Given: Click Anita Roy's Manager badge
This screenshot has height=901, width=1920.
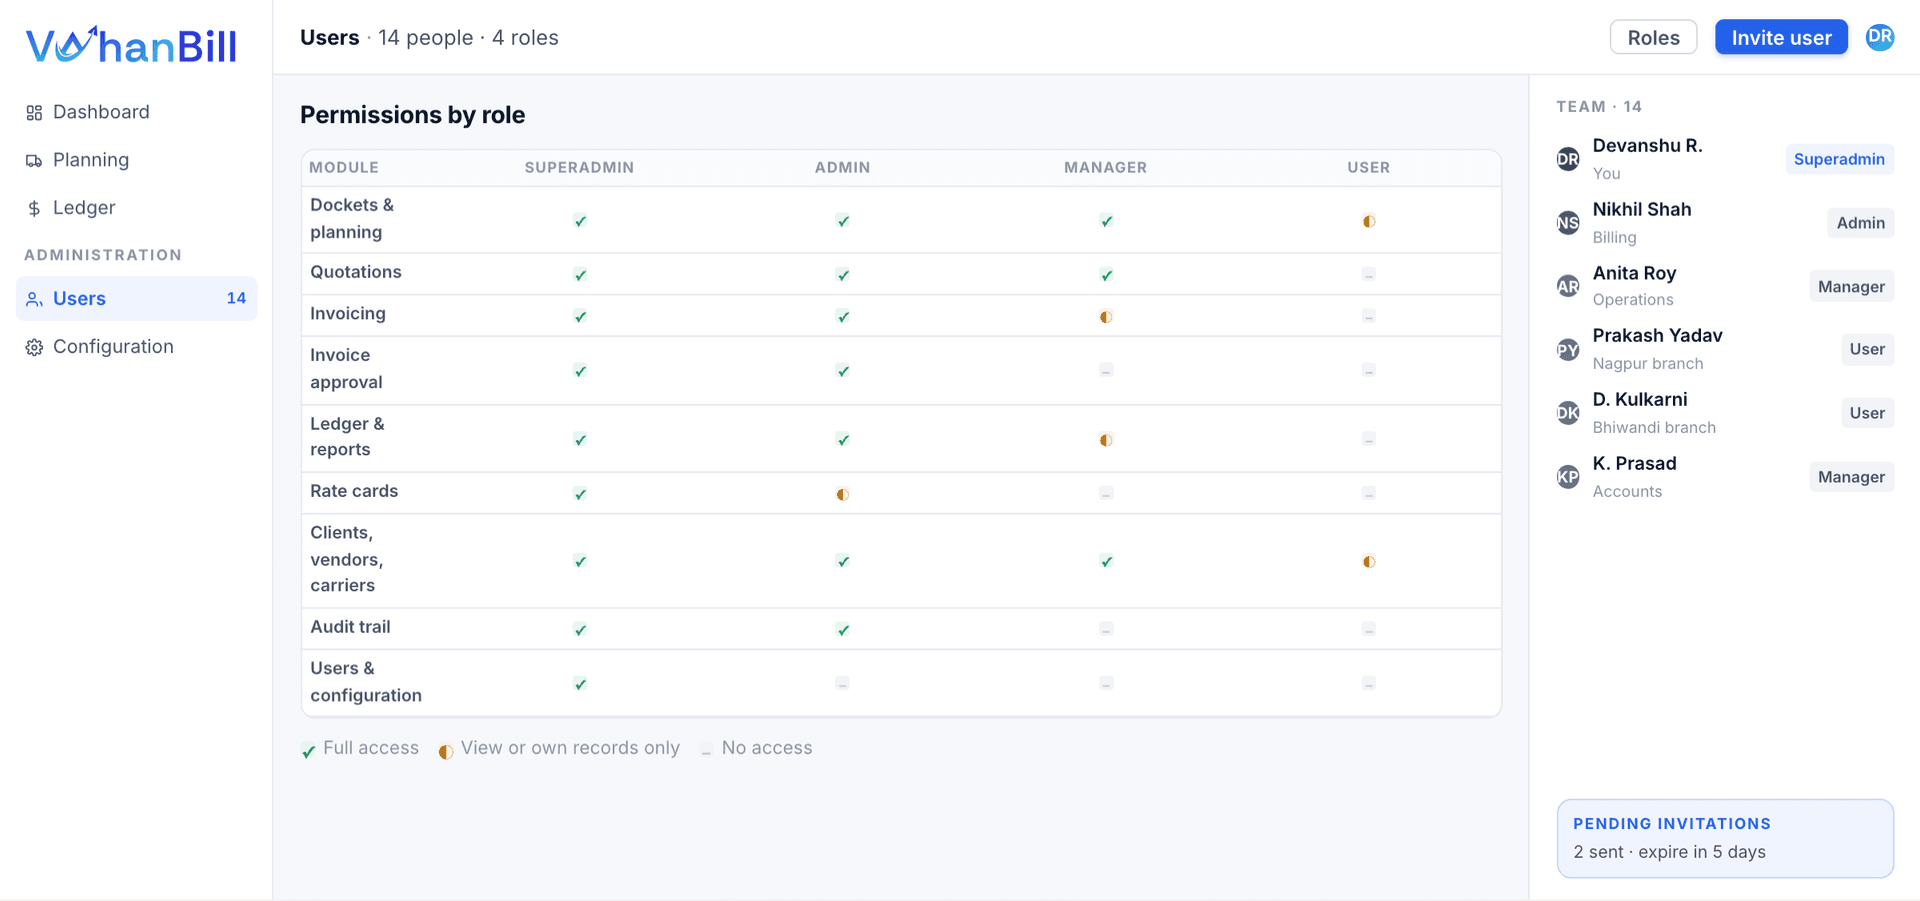Looking at the screenshot, I should [x=1851, y=286].
